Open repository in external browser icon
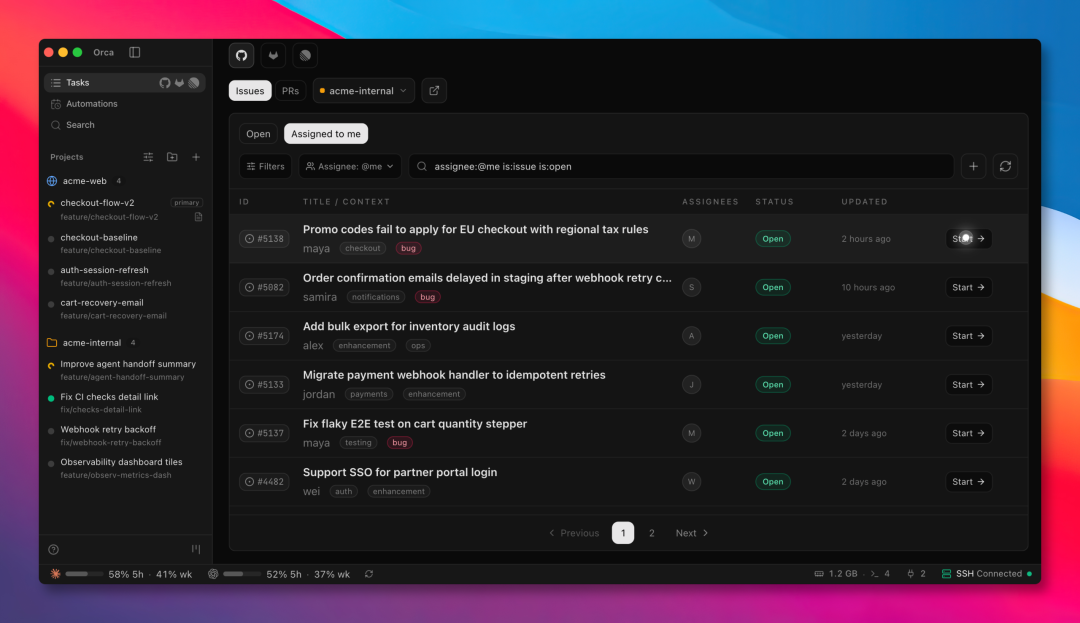 click(434, 91)
